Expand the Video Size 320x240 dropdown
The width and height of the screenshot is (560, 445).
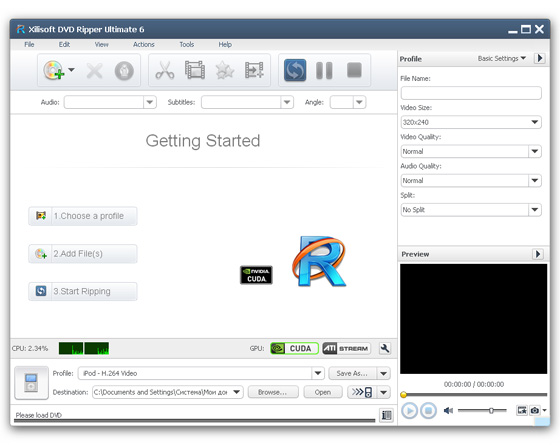coord(471,122)
